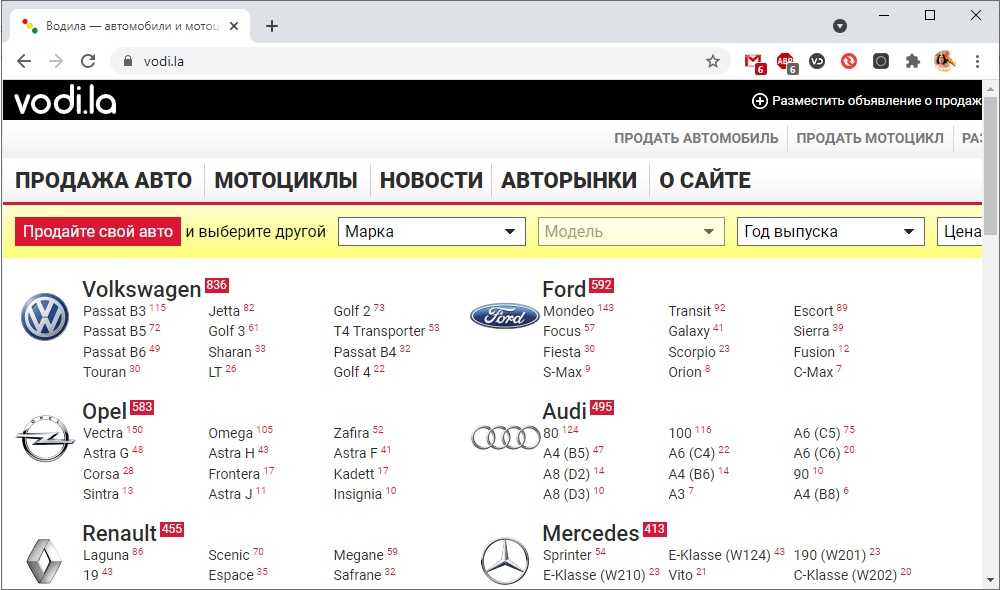The height and width of the screenshot is (590, 1000).
Task: Click the Volkswagen brand logo
Action: [45, 317]
